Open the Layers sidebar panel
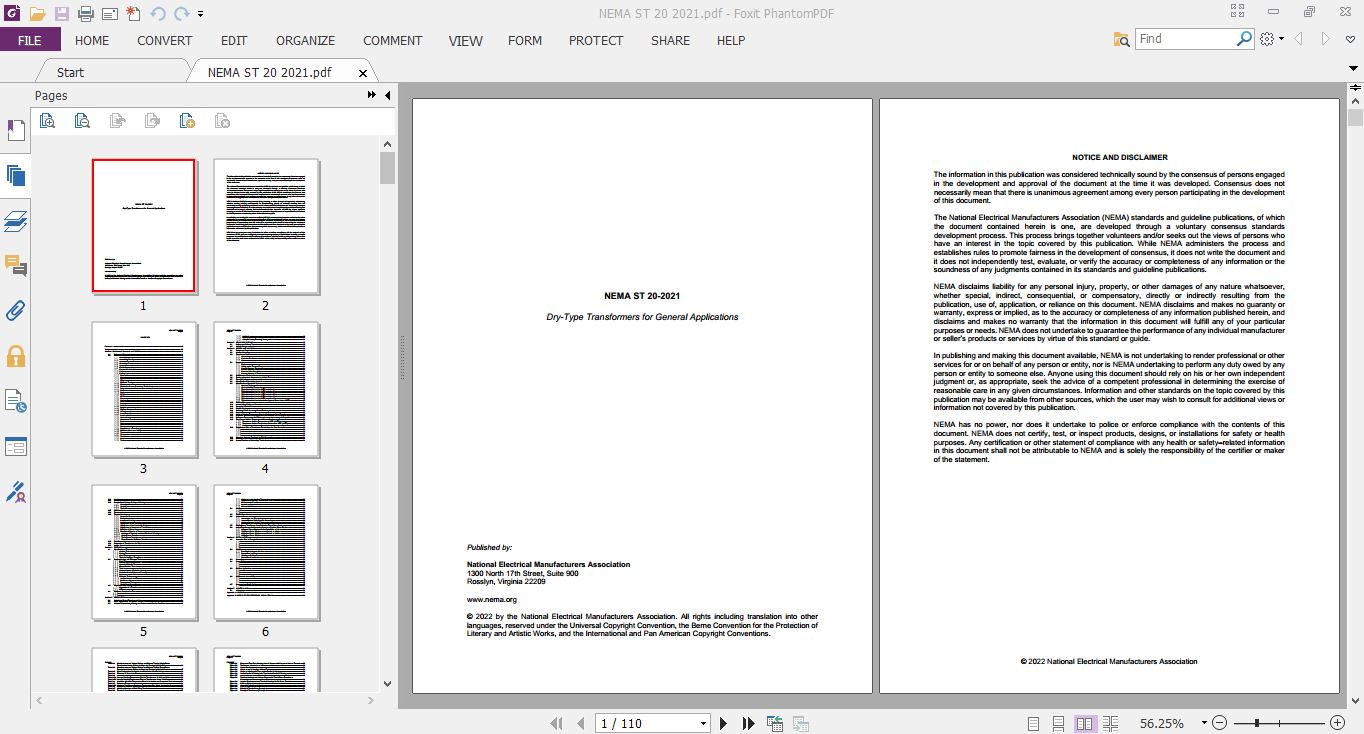Viewport: 1364px width, 734px height. 15,221
